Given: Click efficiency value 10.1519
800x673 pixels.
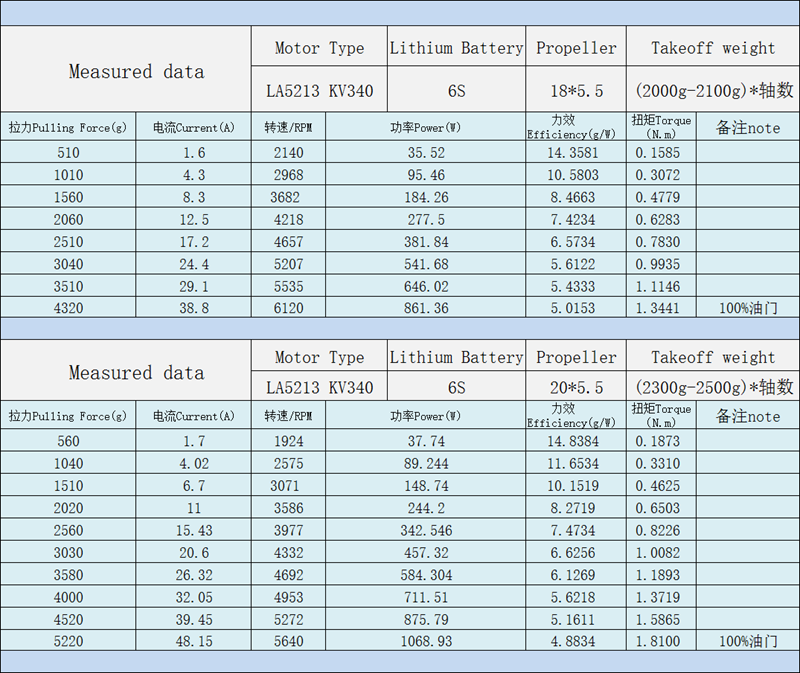Looking at the screenshot, I should pyautogui.click(x=576, y=485).
